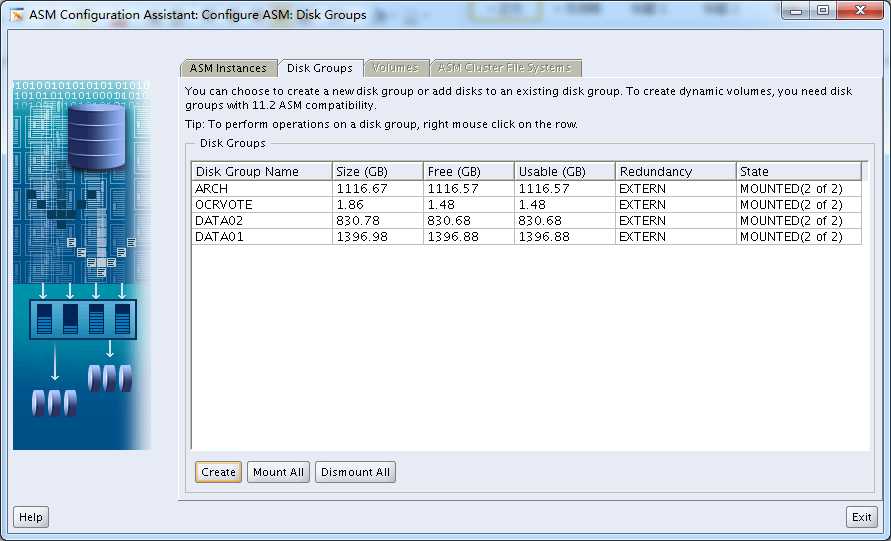Click size value 1116.67

pos(362,189)
